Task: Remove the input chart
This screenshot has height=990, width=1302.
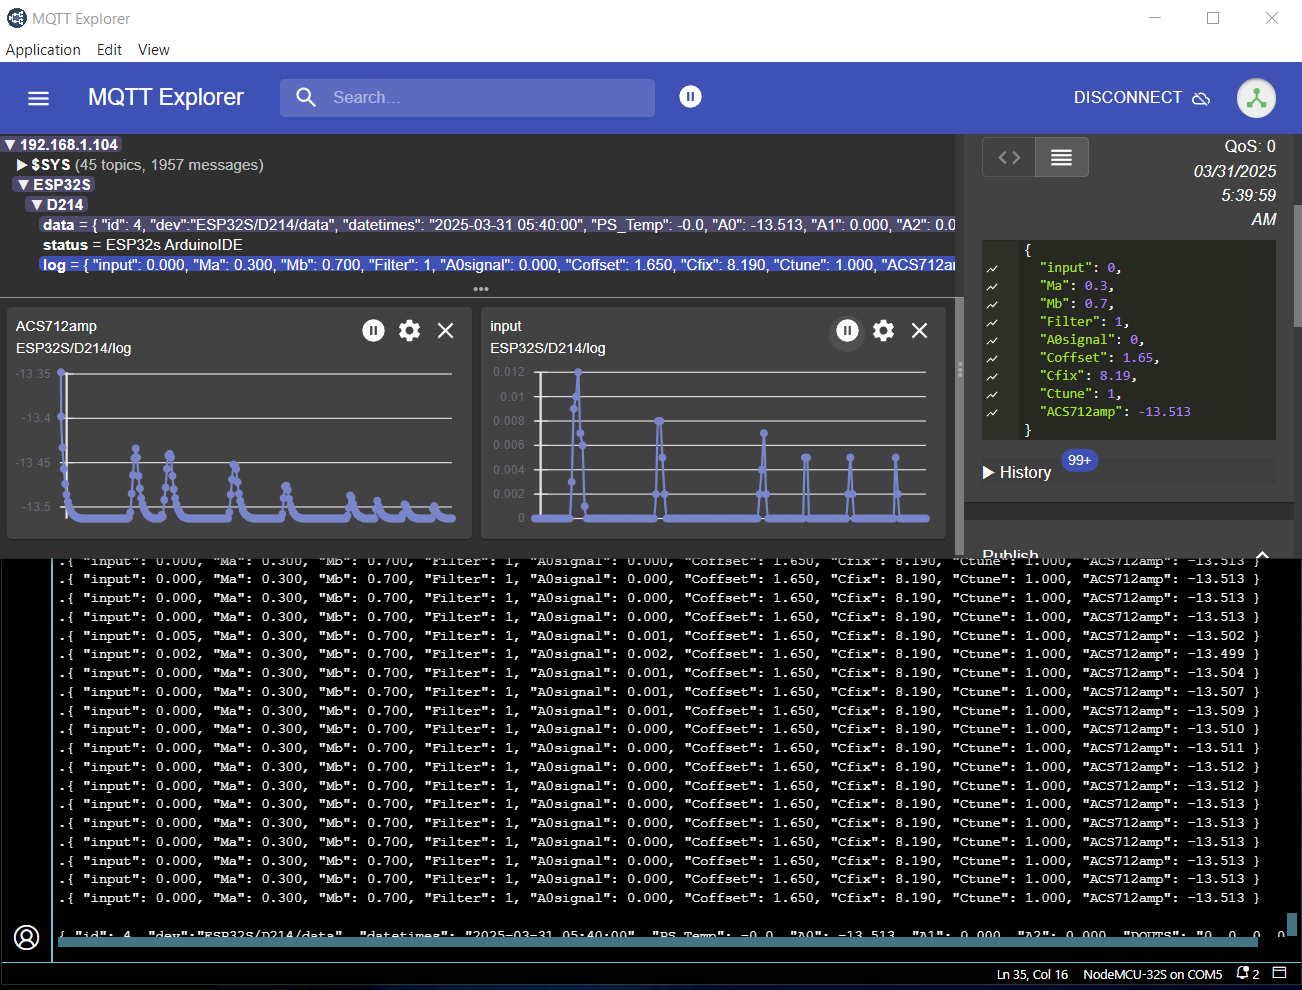Action: (919, 330)
